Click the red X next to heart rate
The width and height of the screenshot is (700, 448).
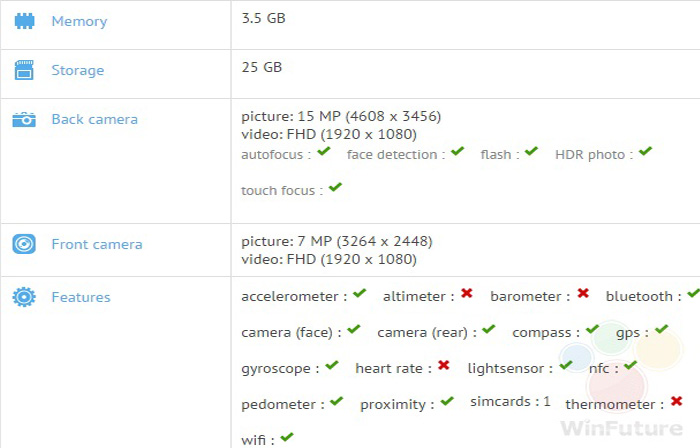444,365
